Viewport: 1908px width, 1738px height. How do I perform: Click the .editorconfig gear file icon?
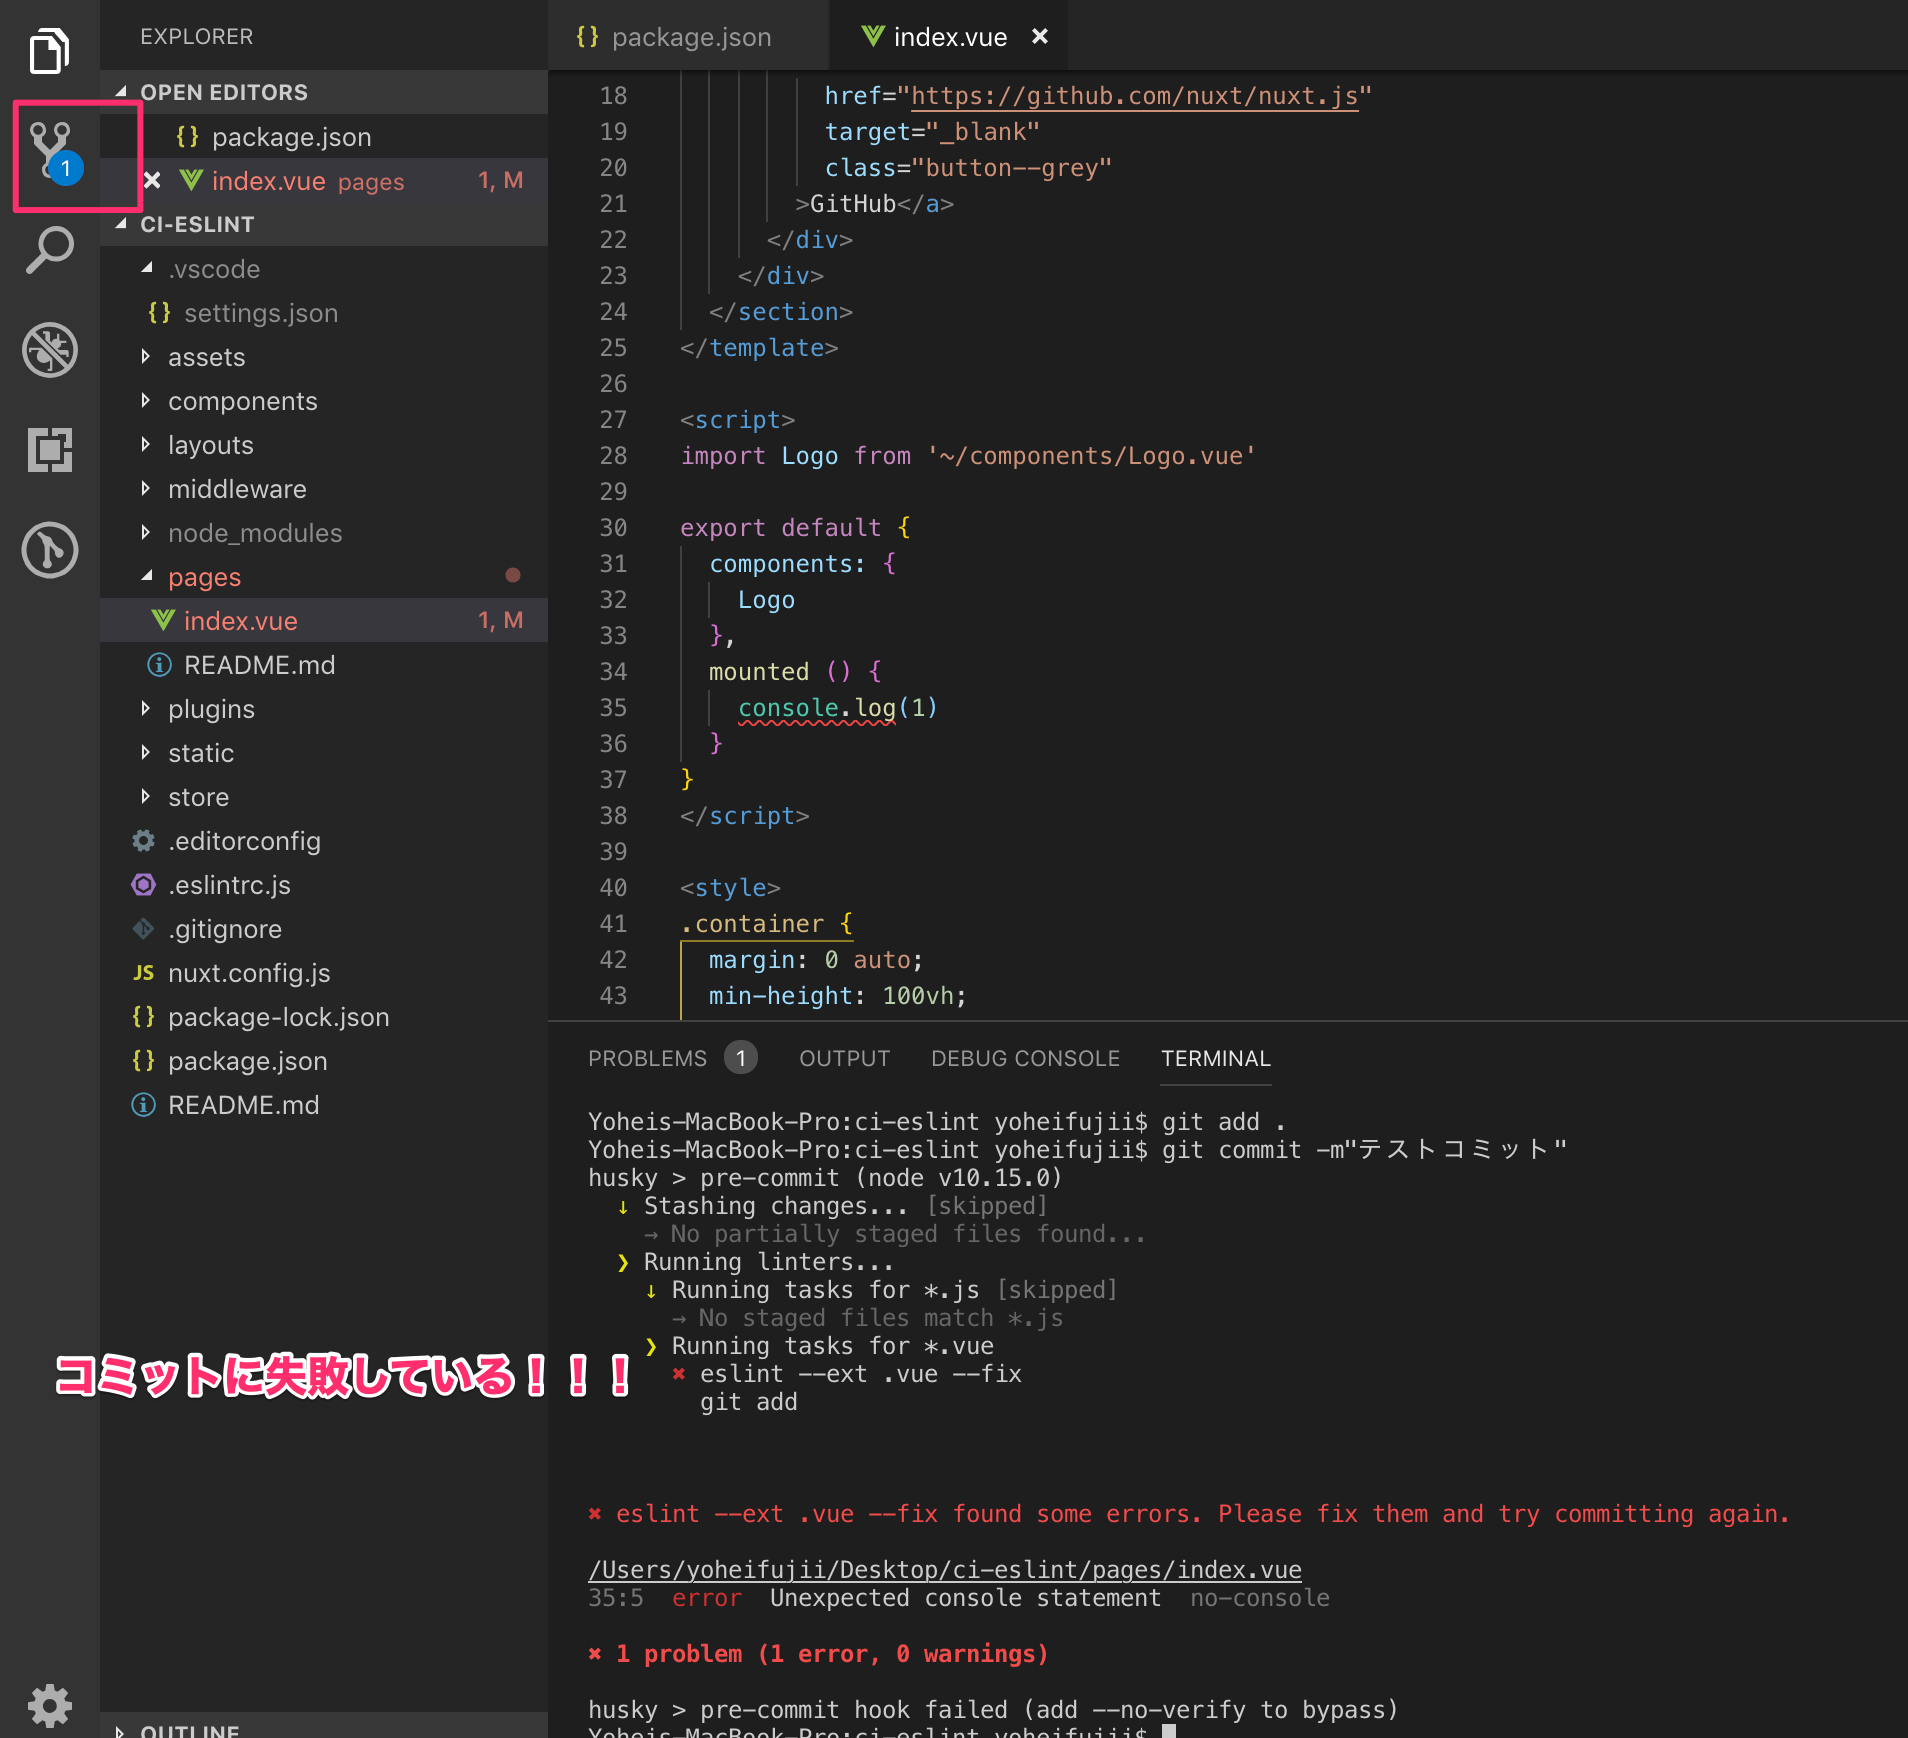click(x=144, y=841)
